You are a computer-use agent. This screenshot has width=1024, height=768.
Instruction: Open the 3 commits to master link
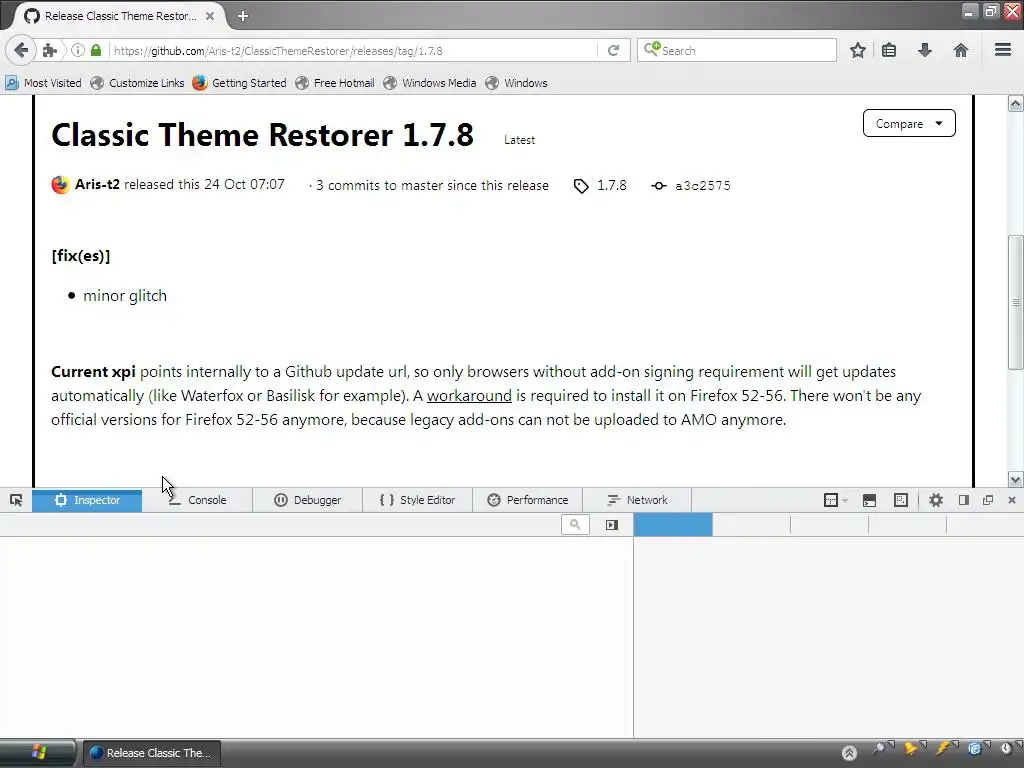432,185
